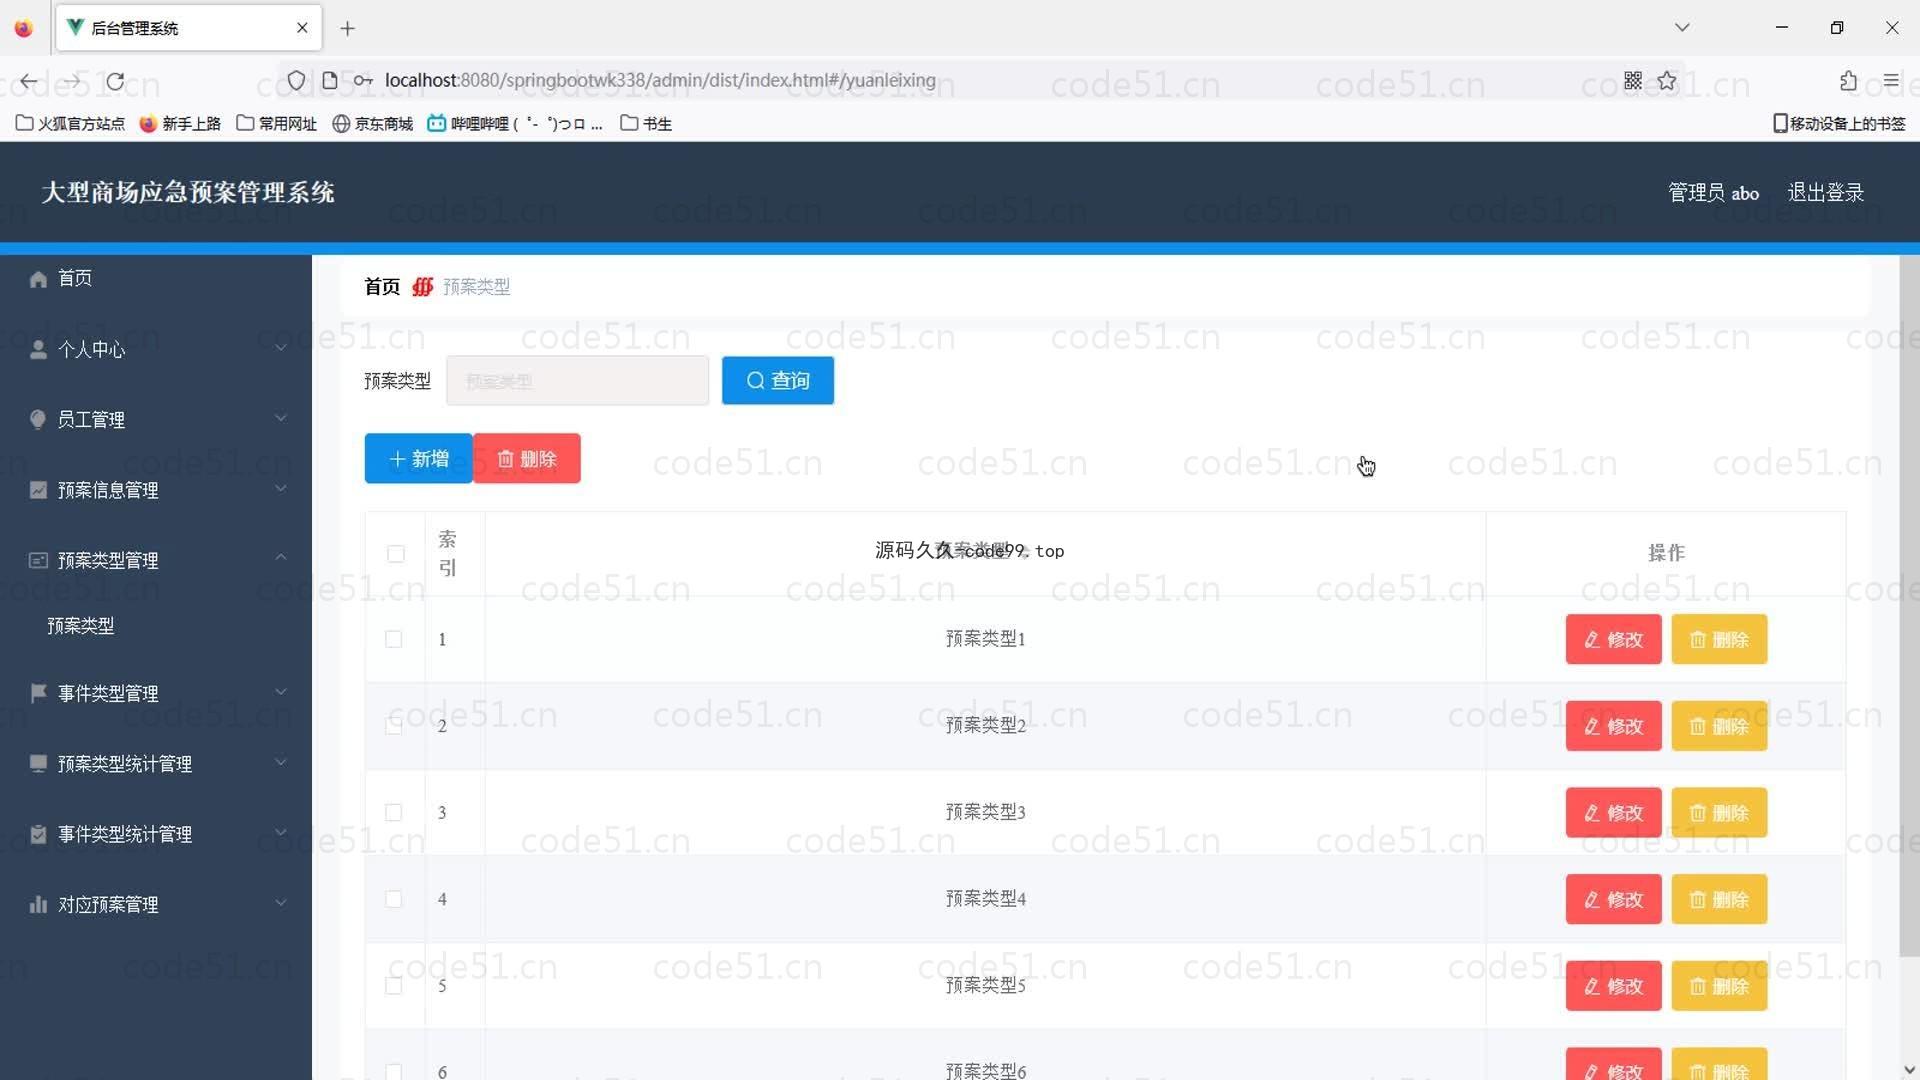1920x1080 pixels.
Task: Click the 新增 add button
Action: point(418,459)
